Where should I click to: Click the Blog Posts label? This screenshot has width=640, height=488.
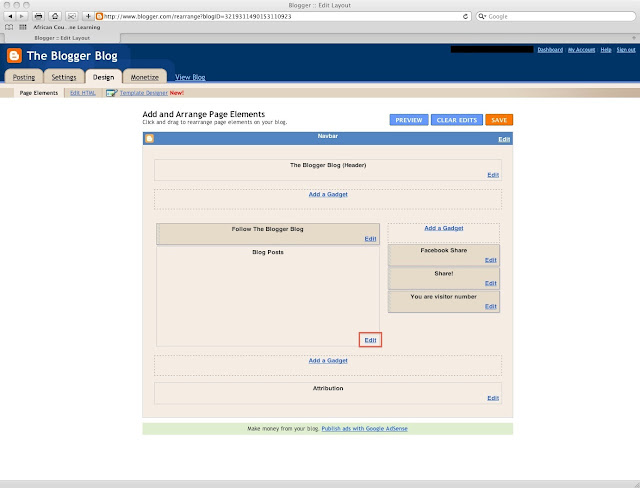tap(268, 252)
